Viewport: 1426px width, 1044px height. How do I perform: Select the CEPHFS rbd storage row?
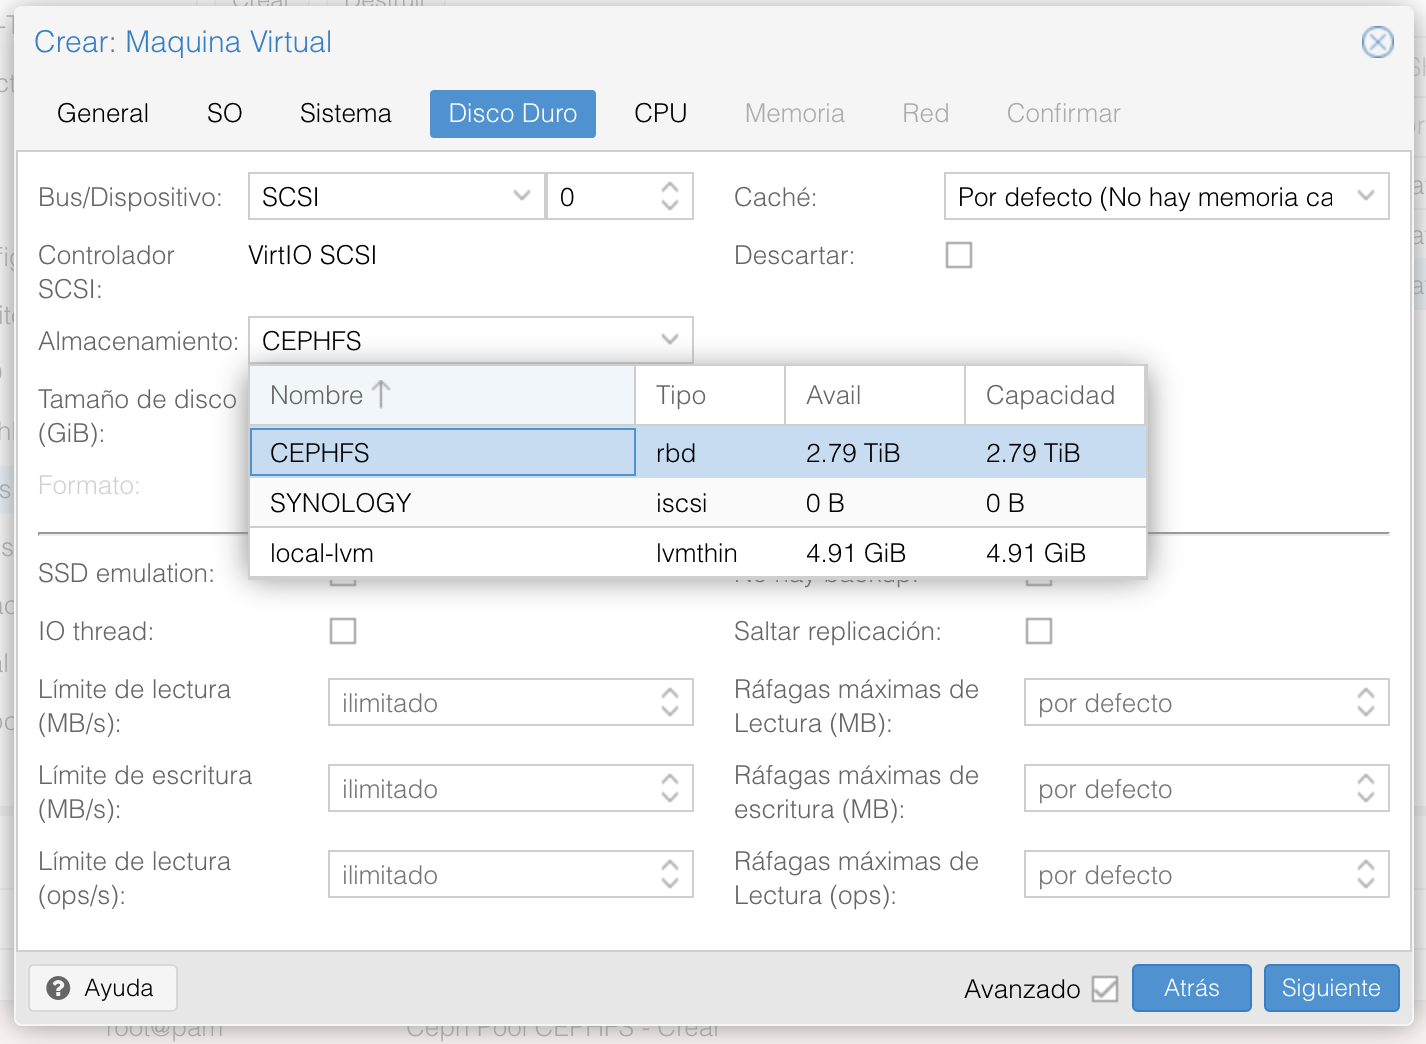(x=440, y=452)
